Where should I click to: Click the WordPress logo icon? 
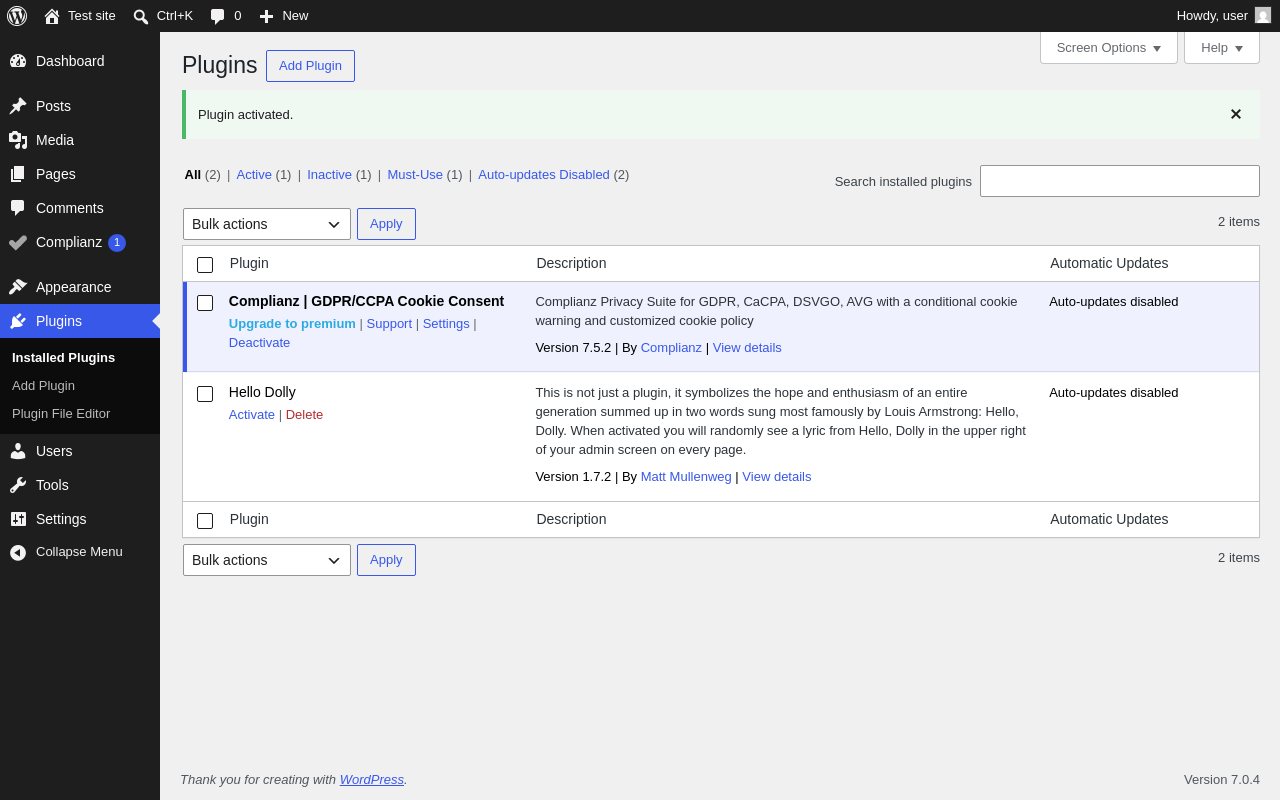[x=17, y=16]
